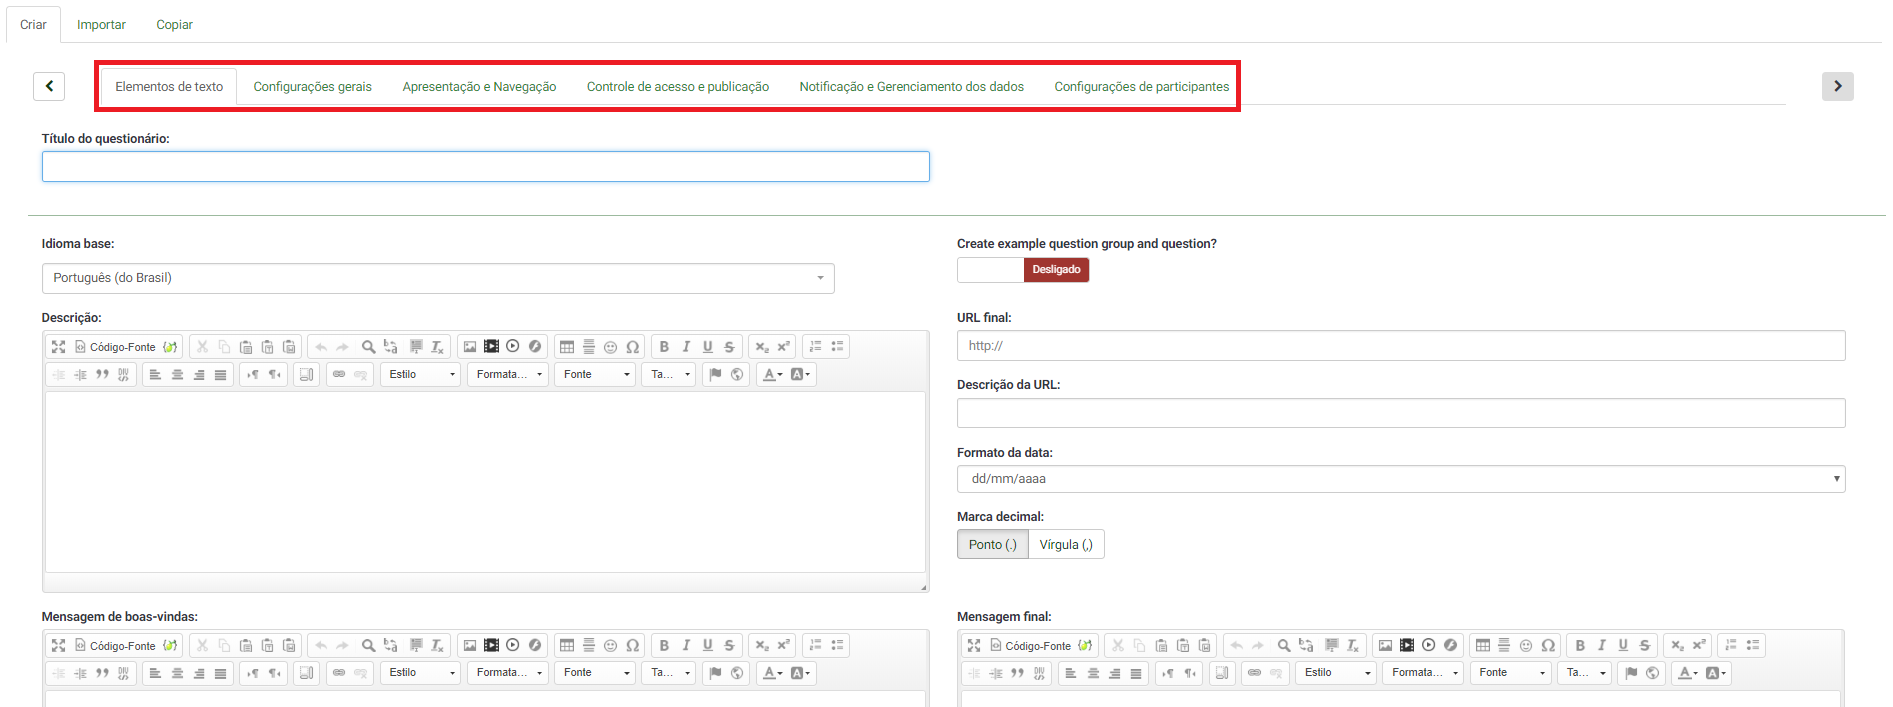The image size is (1893, 707).
Task: Insert special character in Mensagem de boas-vindas editor
Action: point(632,646)
